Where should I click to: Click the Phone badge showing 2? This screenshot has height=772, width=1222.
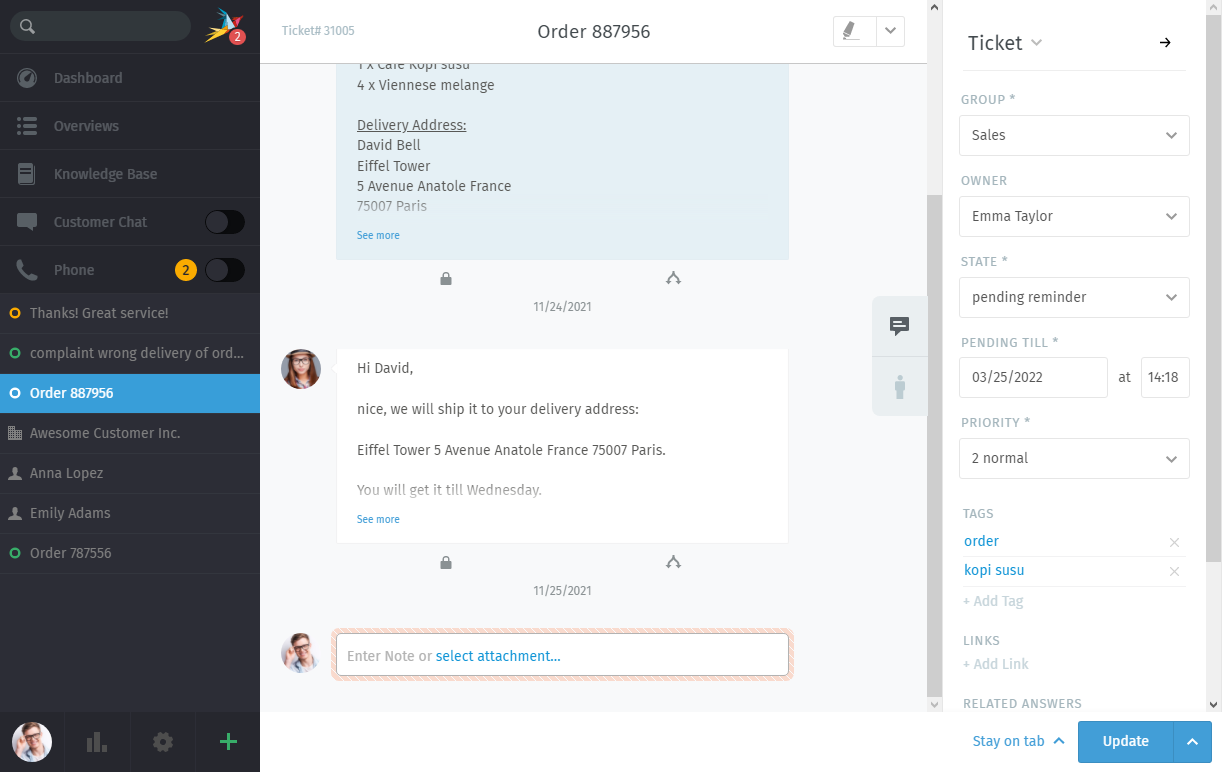pyautogui.click(x=185, y=270)
